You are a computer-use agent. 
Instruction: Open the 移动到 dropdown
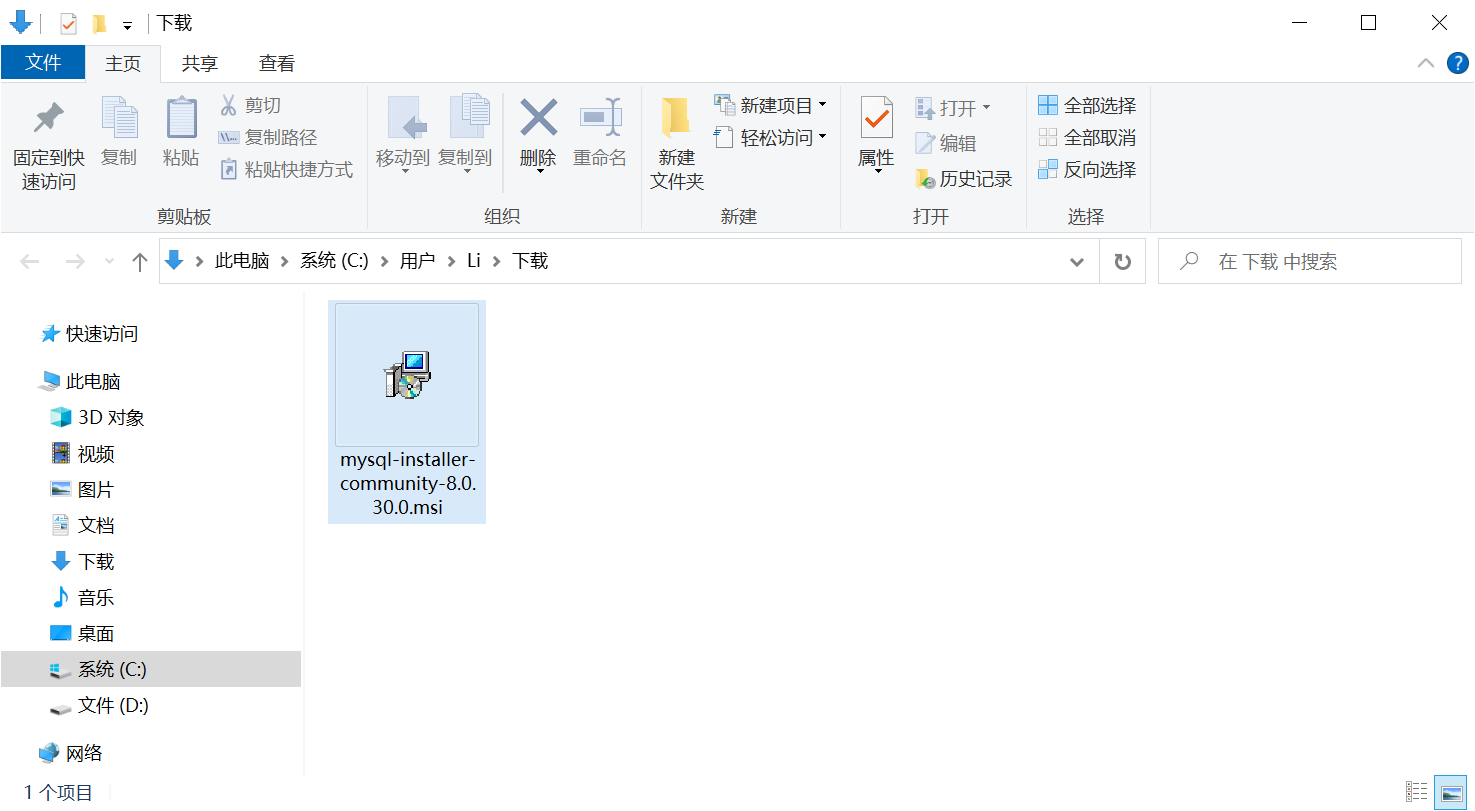(x=404, y=171)
